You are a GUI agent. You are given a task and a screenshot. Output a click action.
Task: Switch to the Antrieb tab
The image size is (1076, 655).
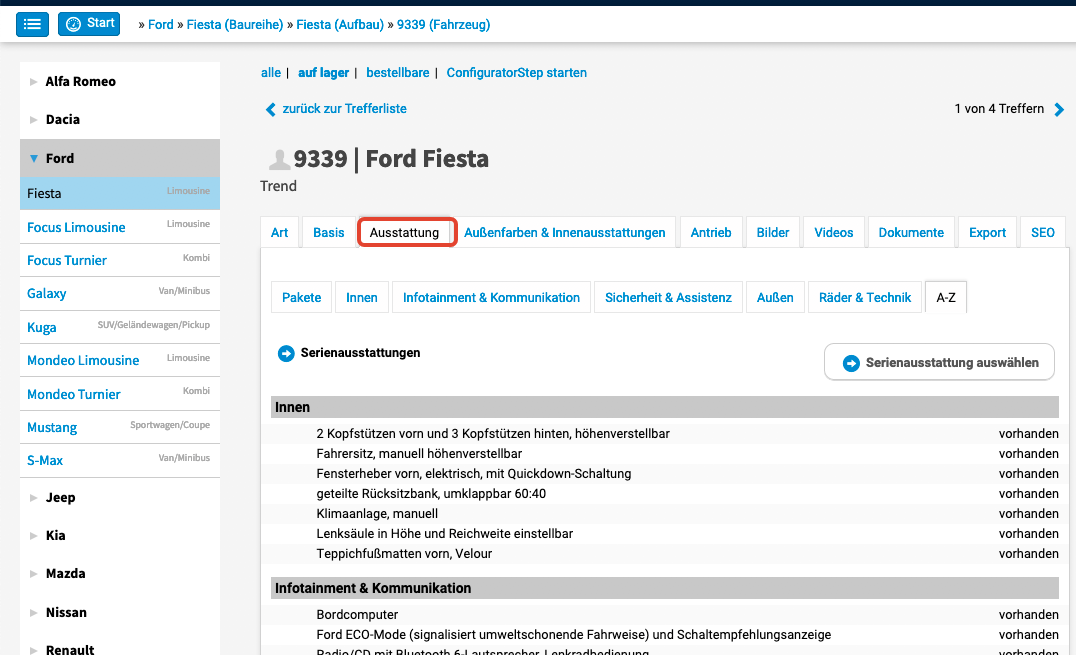tap(710, 232)
